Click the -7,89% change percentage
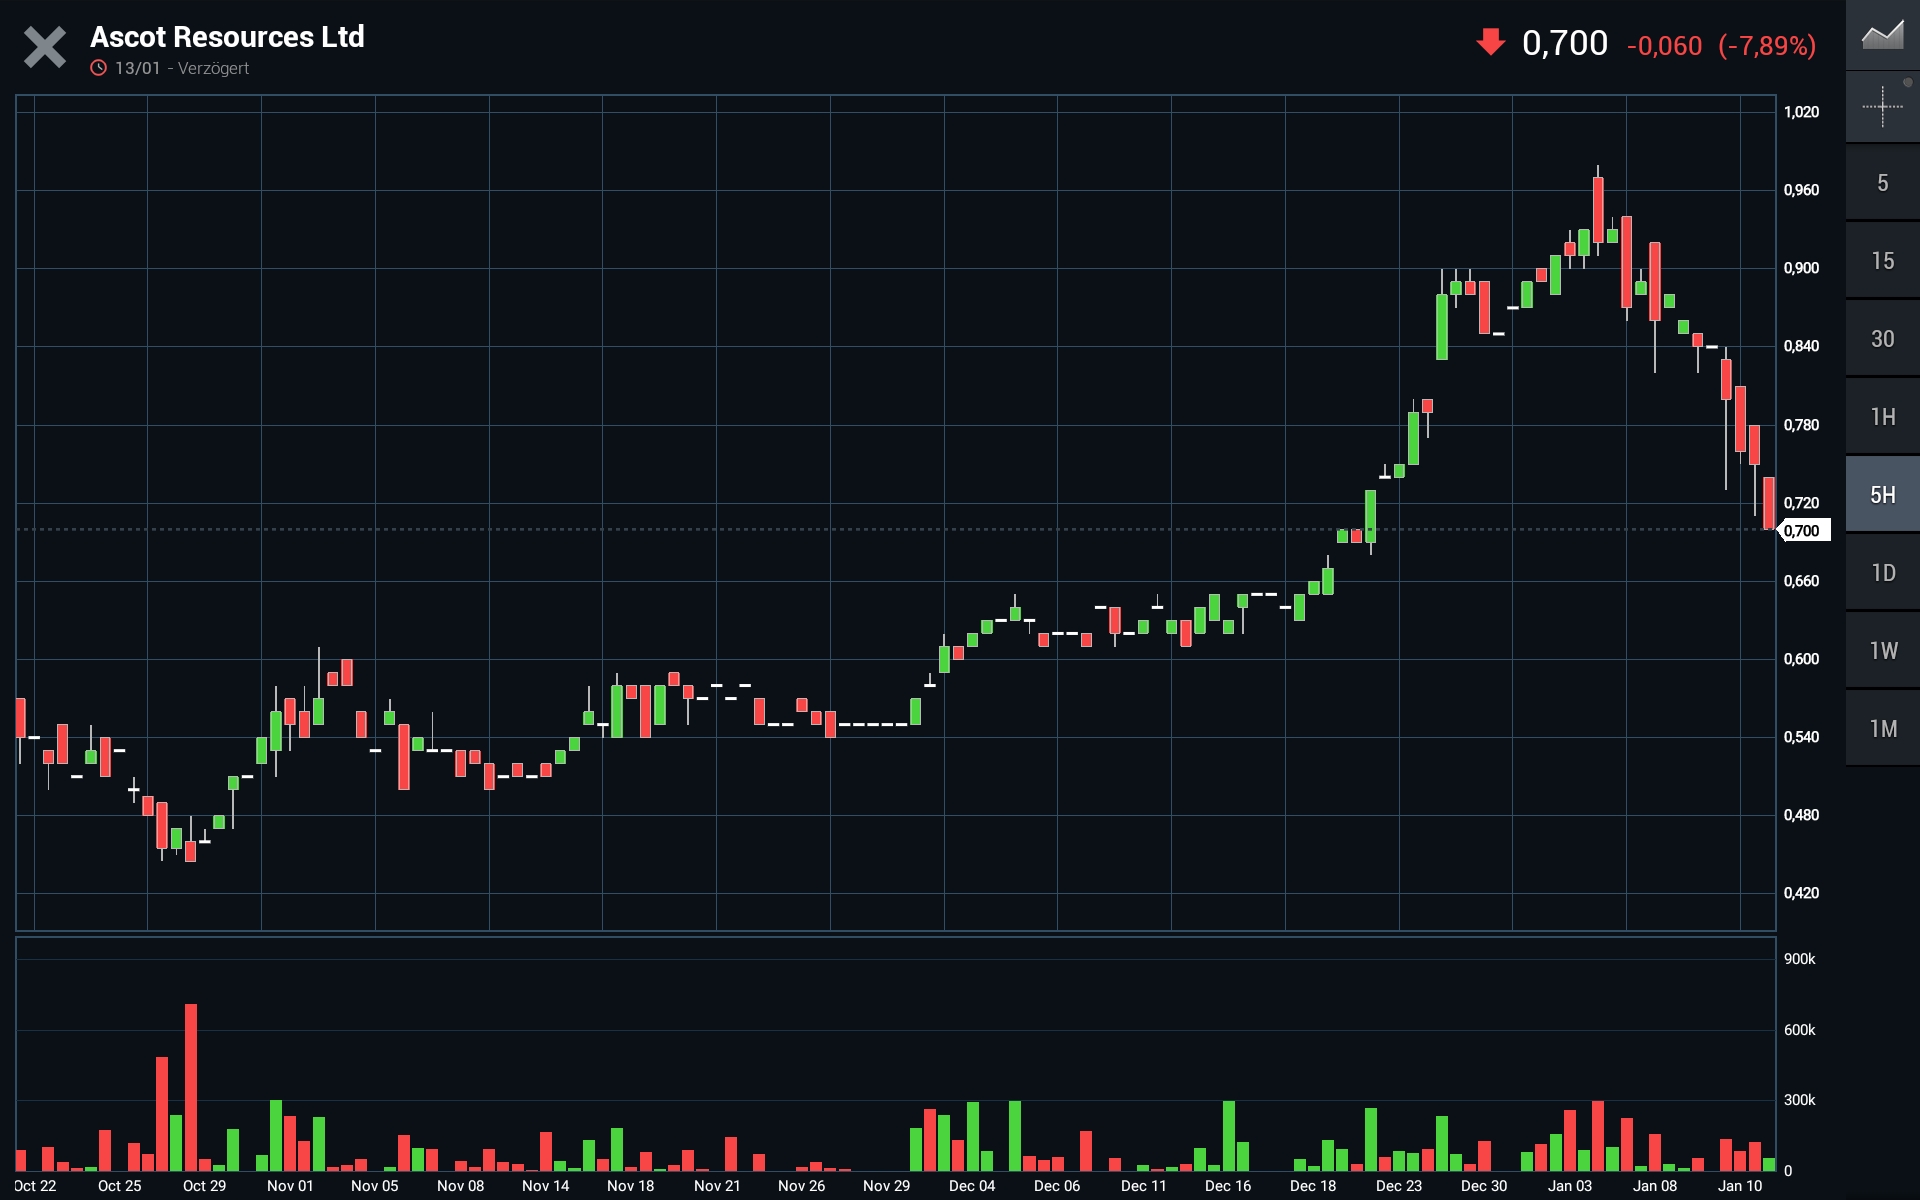Viewport: 1920px width, 1200px height. tap(1767, 46)
